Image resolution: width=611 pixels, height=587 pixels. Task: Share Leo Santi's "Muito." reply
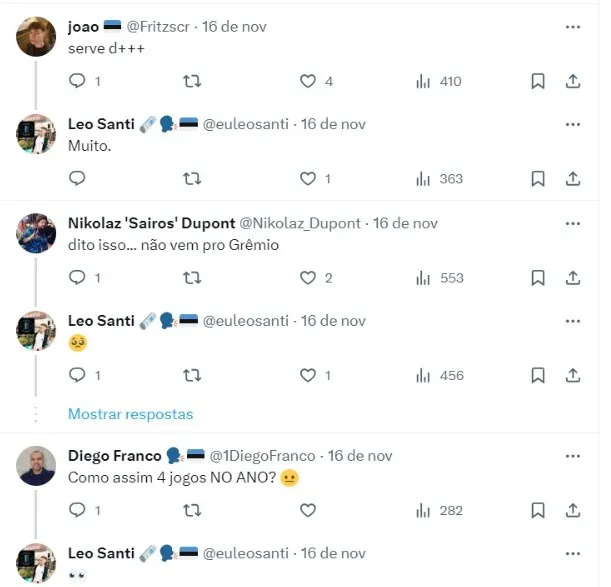(x=573, y=179)
